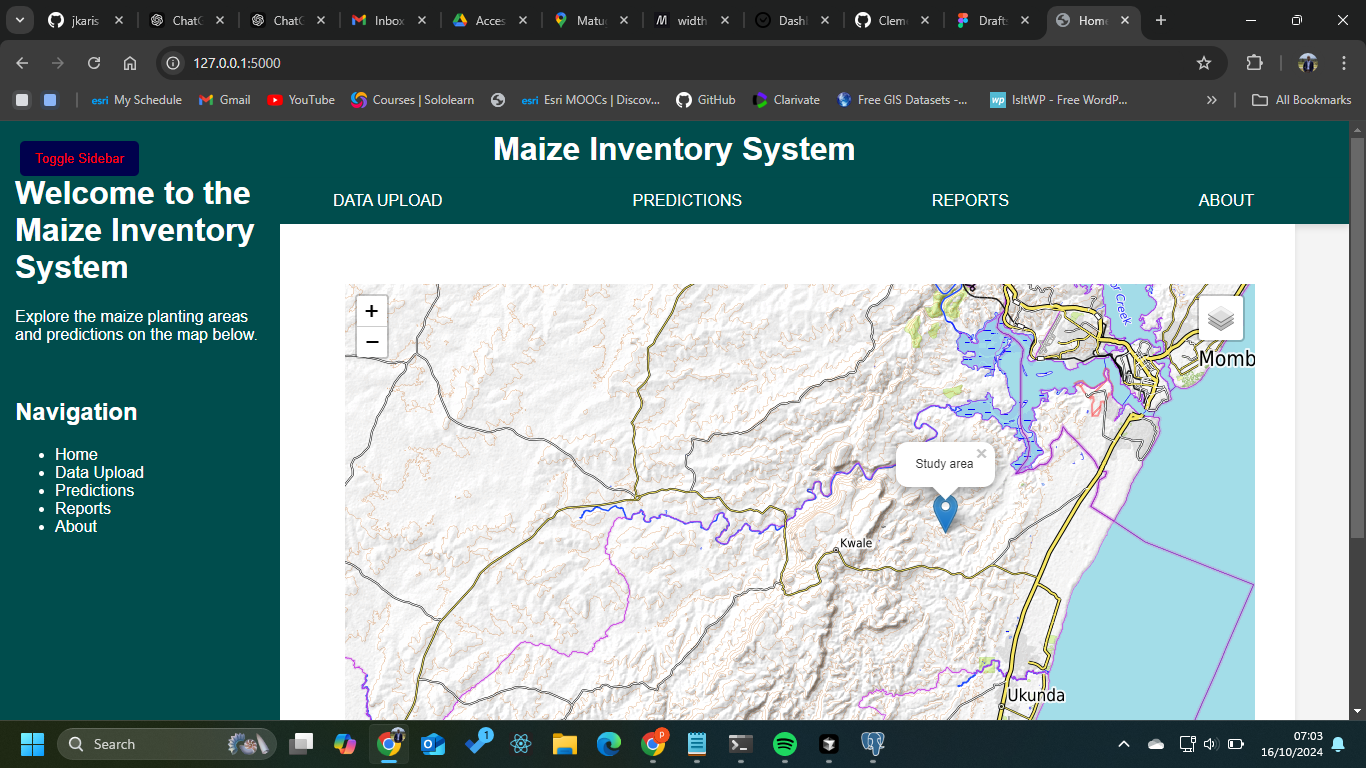
Task: Open Reports from the sidebar list
Action: pos(83,508)
